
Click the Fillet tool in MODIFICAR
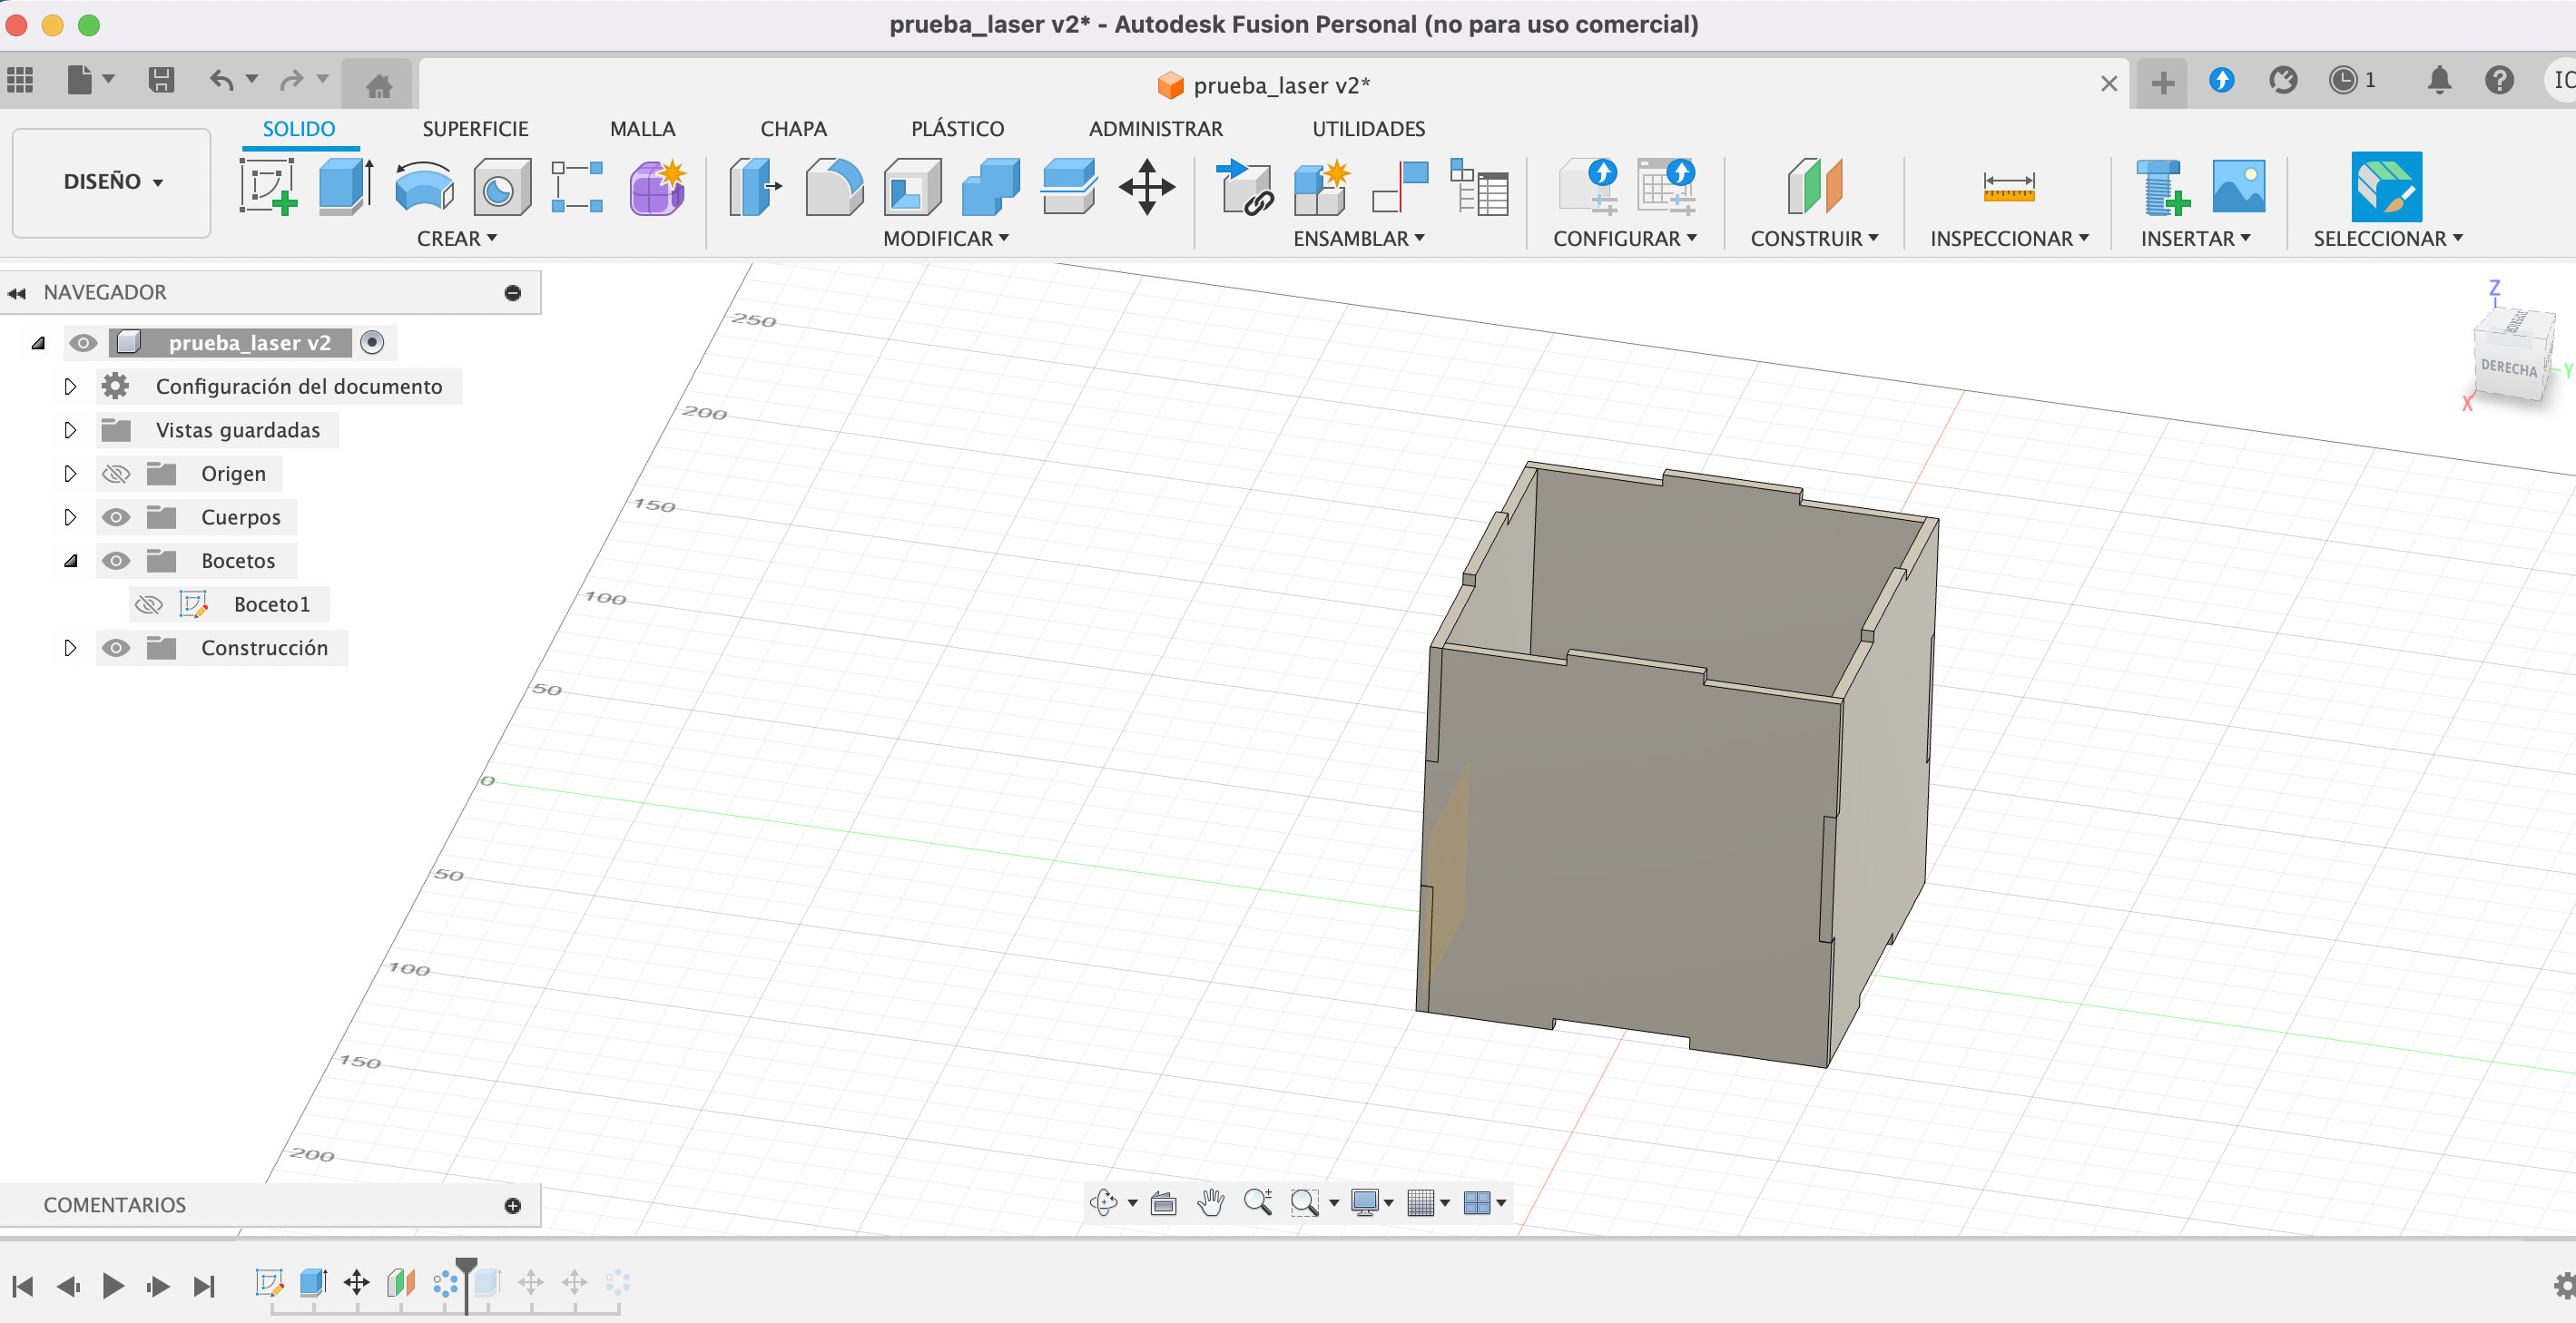click(x=832, y=186)
